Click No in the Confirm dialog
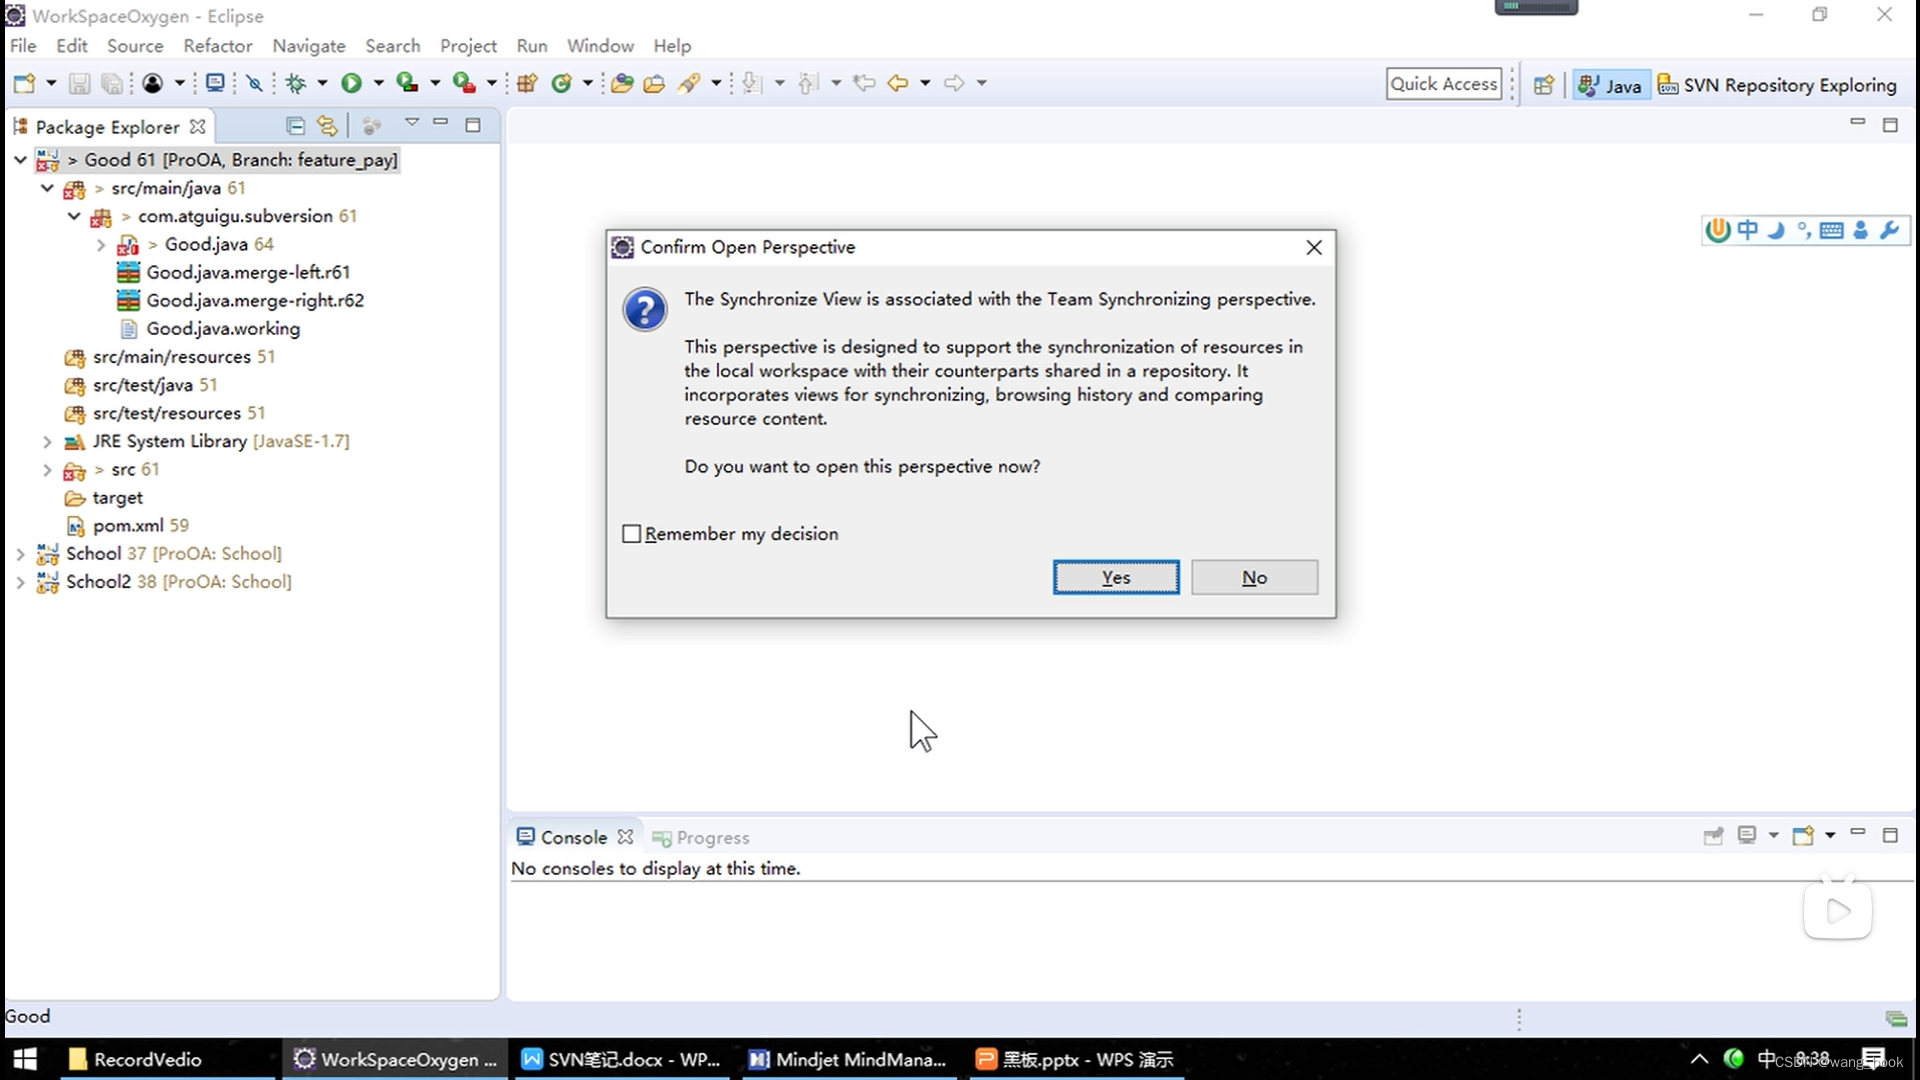 coord(1254,577)
